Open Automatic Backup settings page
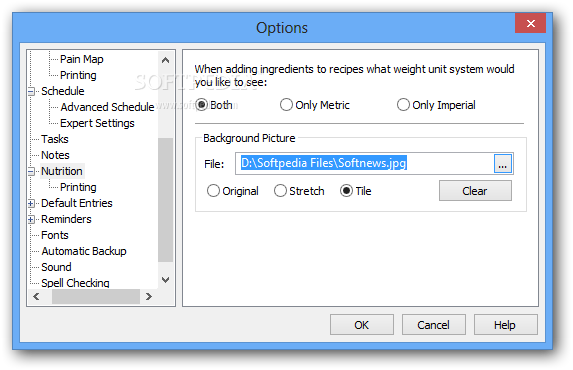573x370 pixels. [84, 251]
